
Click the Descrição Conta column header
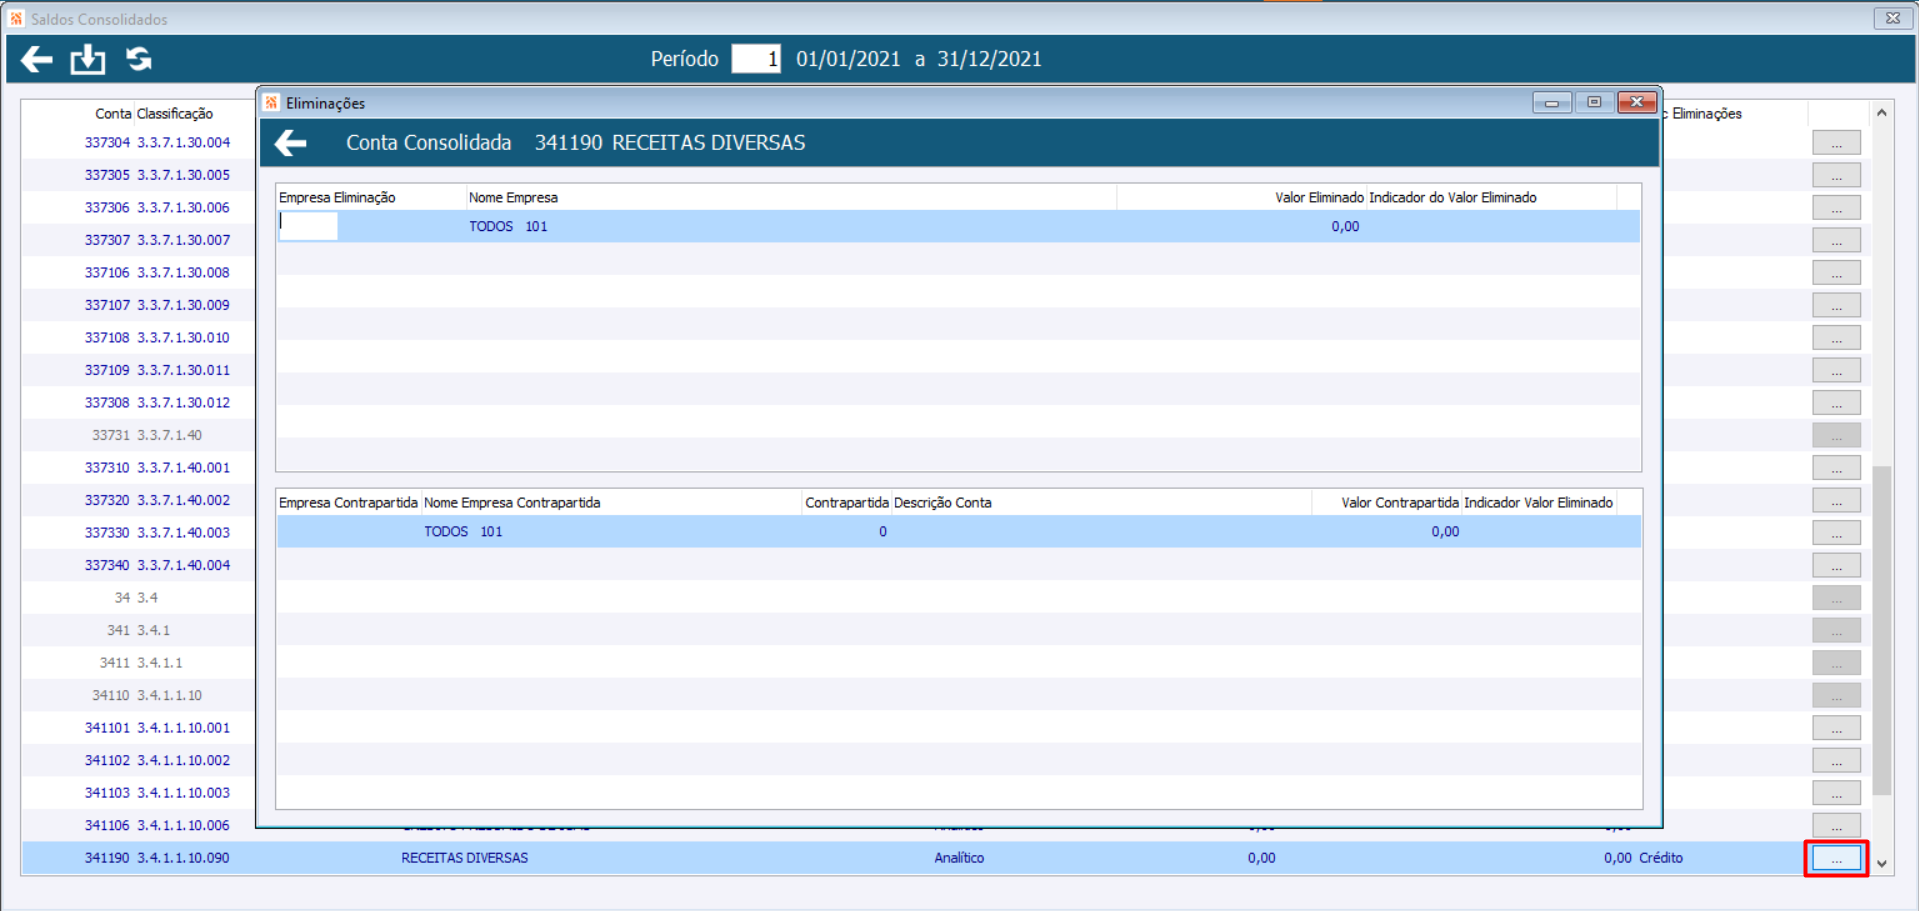943,503
